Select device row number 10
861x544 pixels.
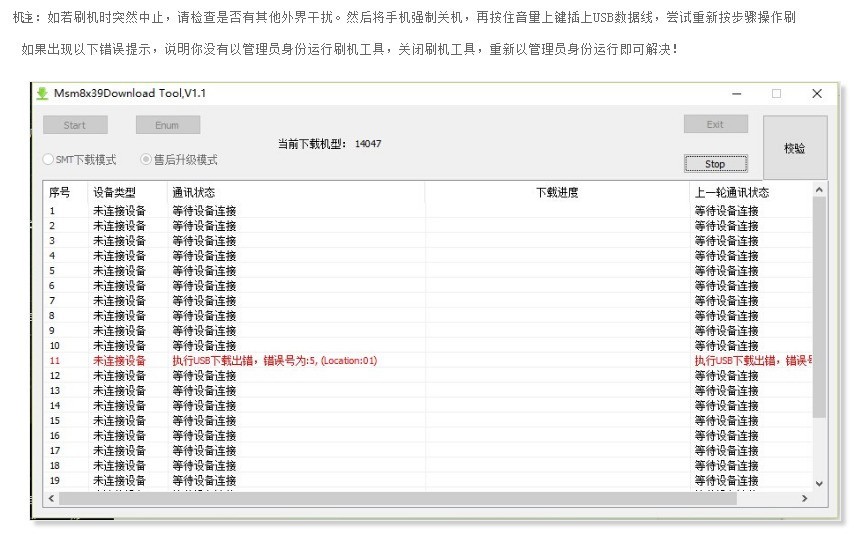428,346
